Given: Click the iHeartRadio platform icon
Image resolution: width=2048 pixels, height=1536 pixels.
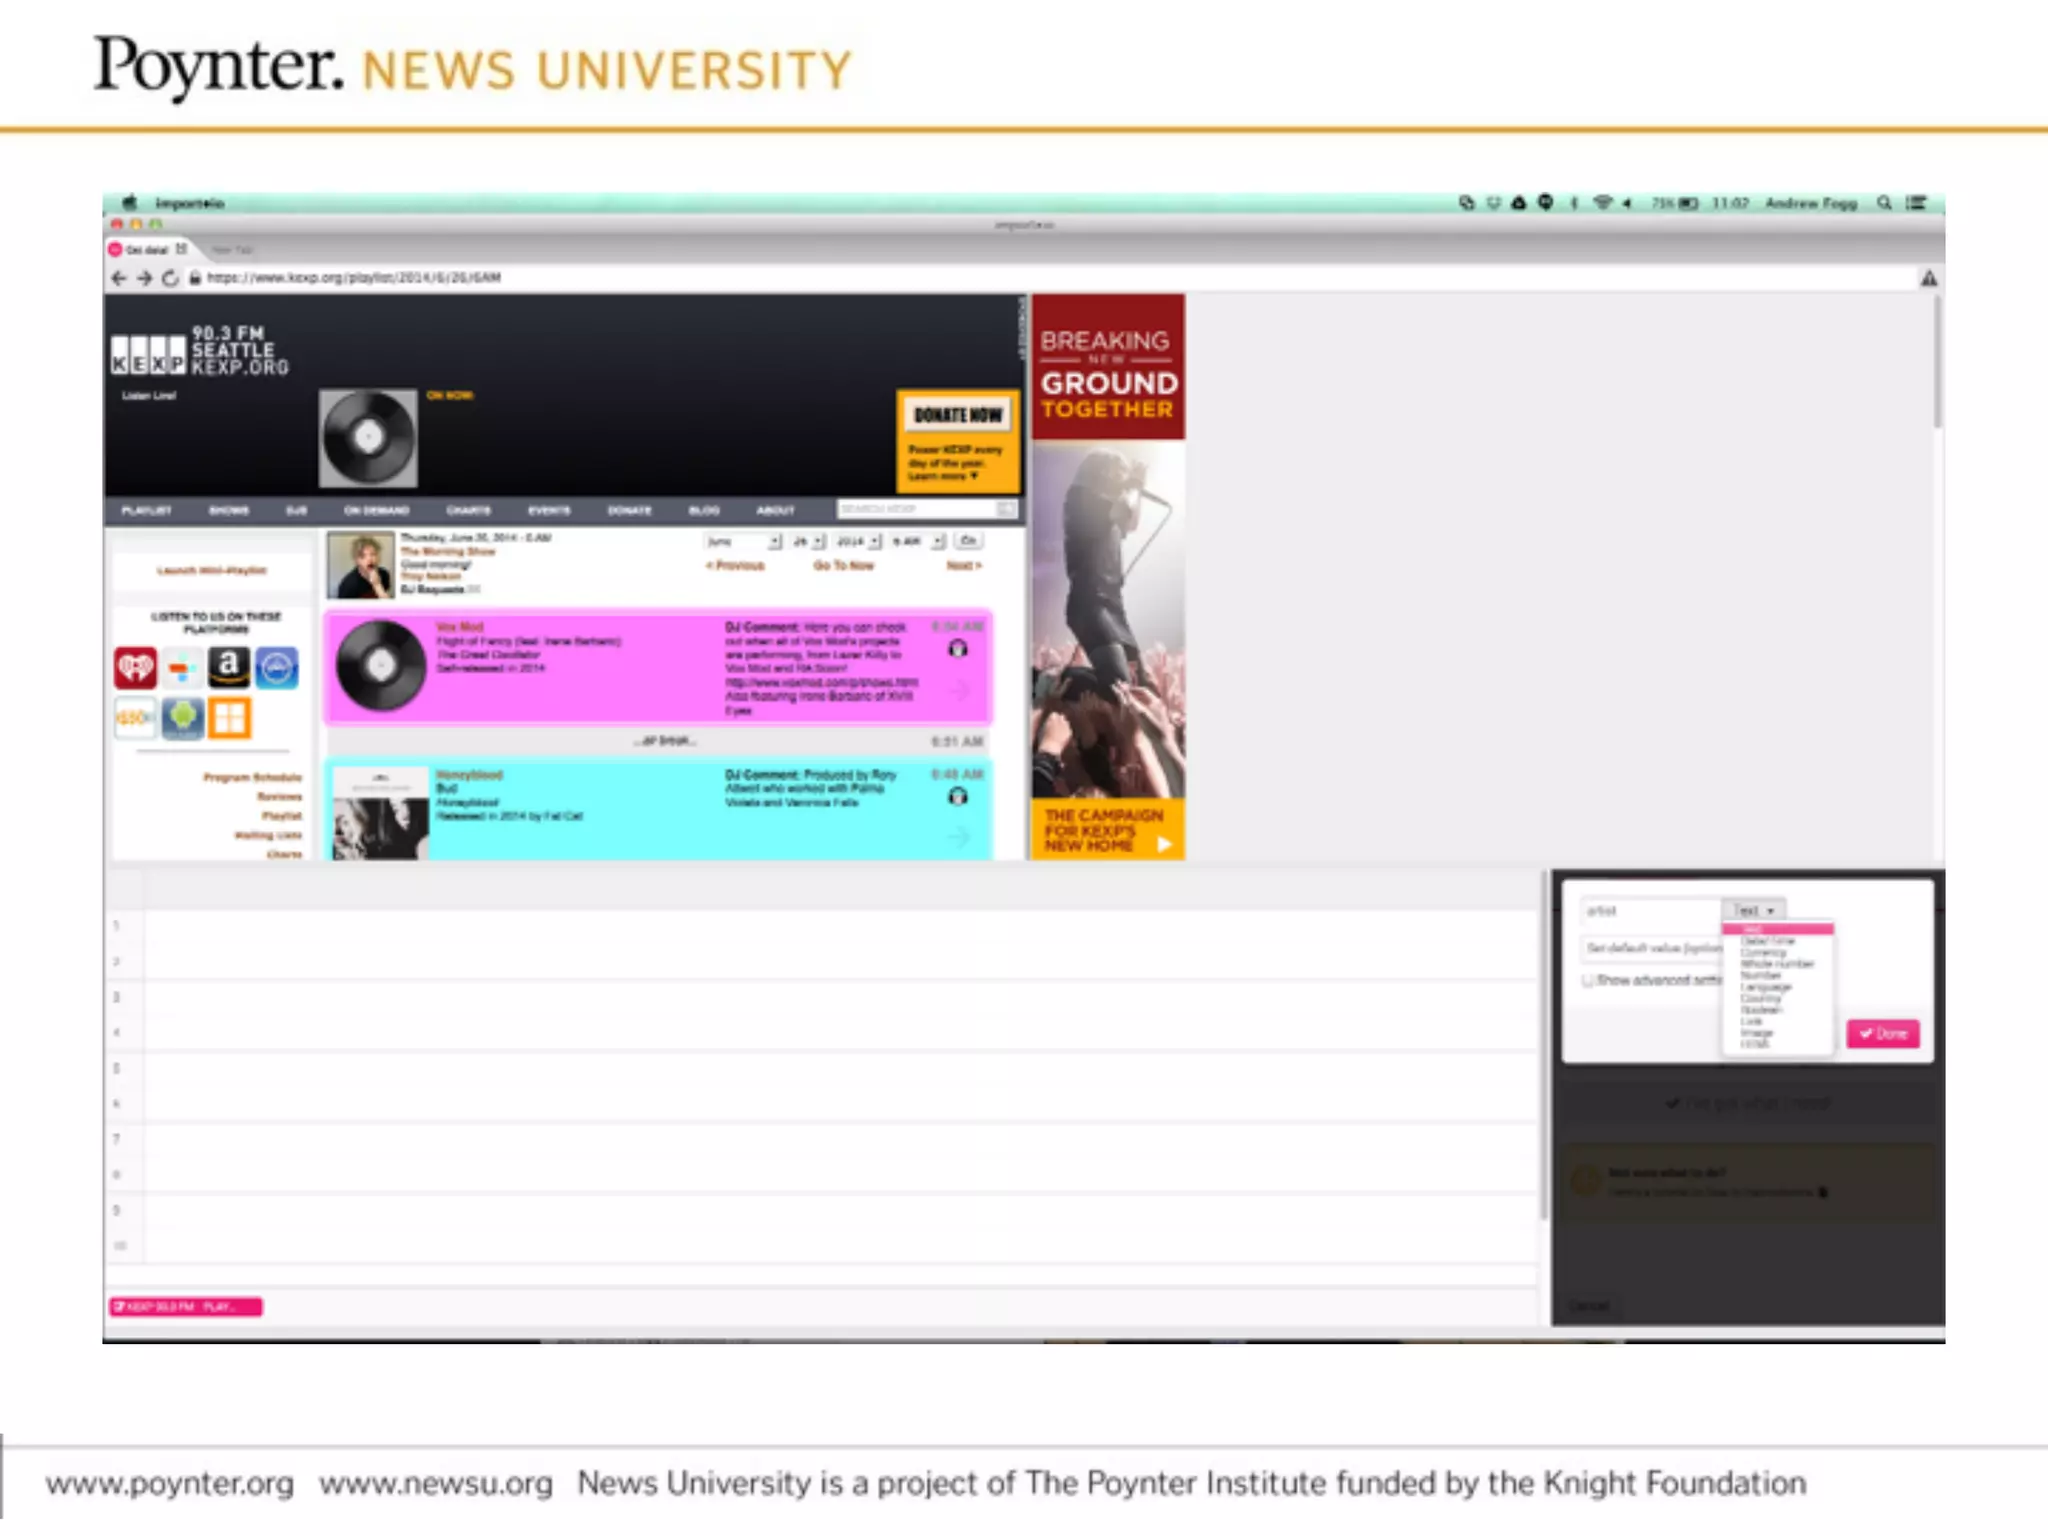Looking at the screenshot, I should (x=135, y=668).
